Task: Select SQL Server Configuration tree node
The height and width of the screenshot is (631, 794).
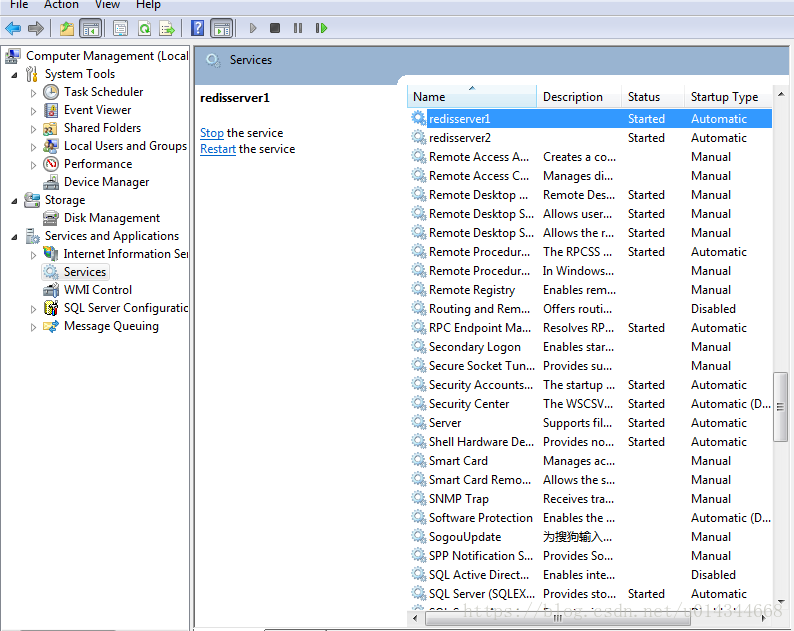Action: pyautogui.click(x=126, y=308)
